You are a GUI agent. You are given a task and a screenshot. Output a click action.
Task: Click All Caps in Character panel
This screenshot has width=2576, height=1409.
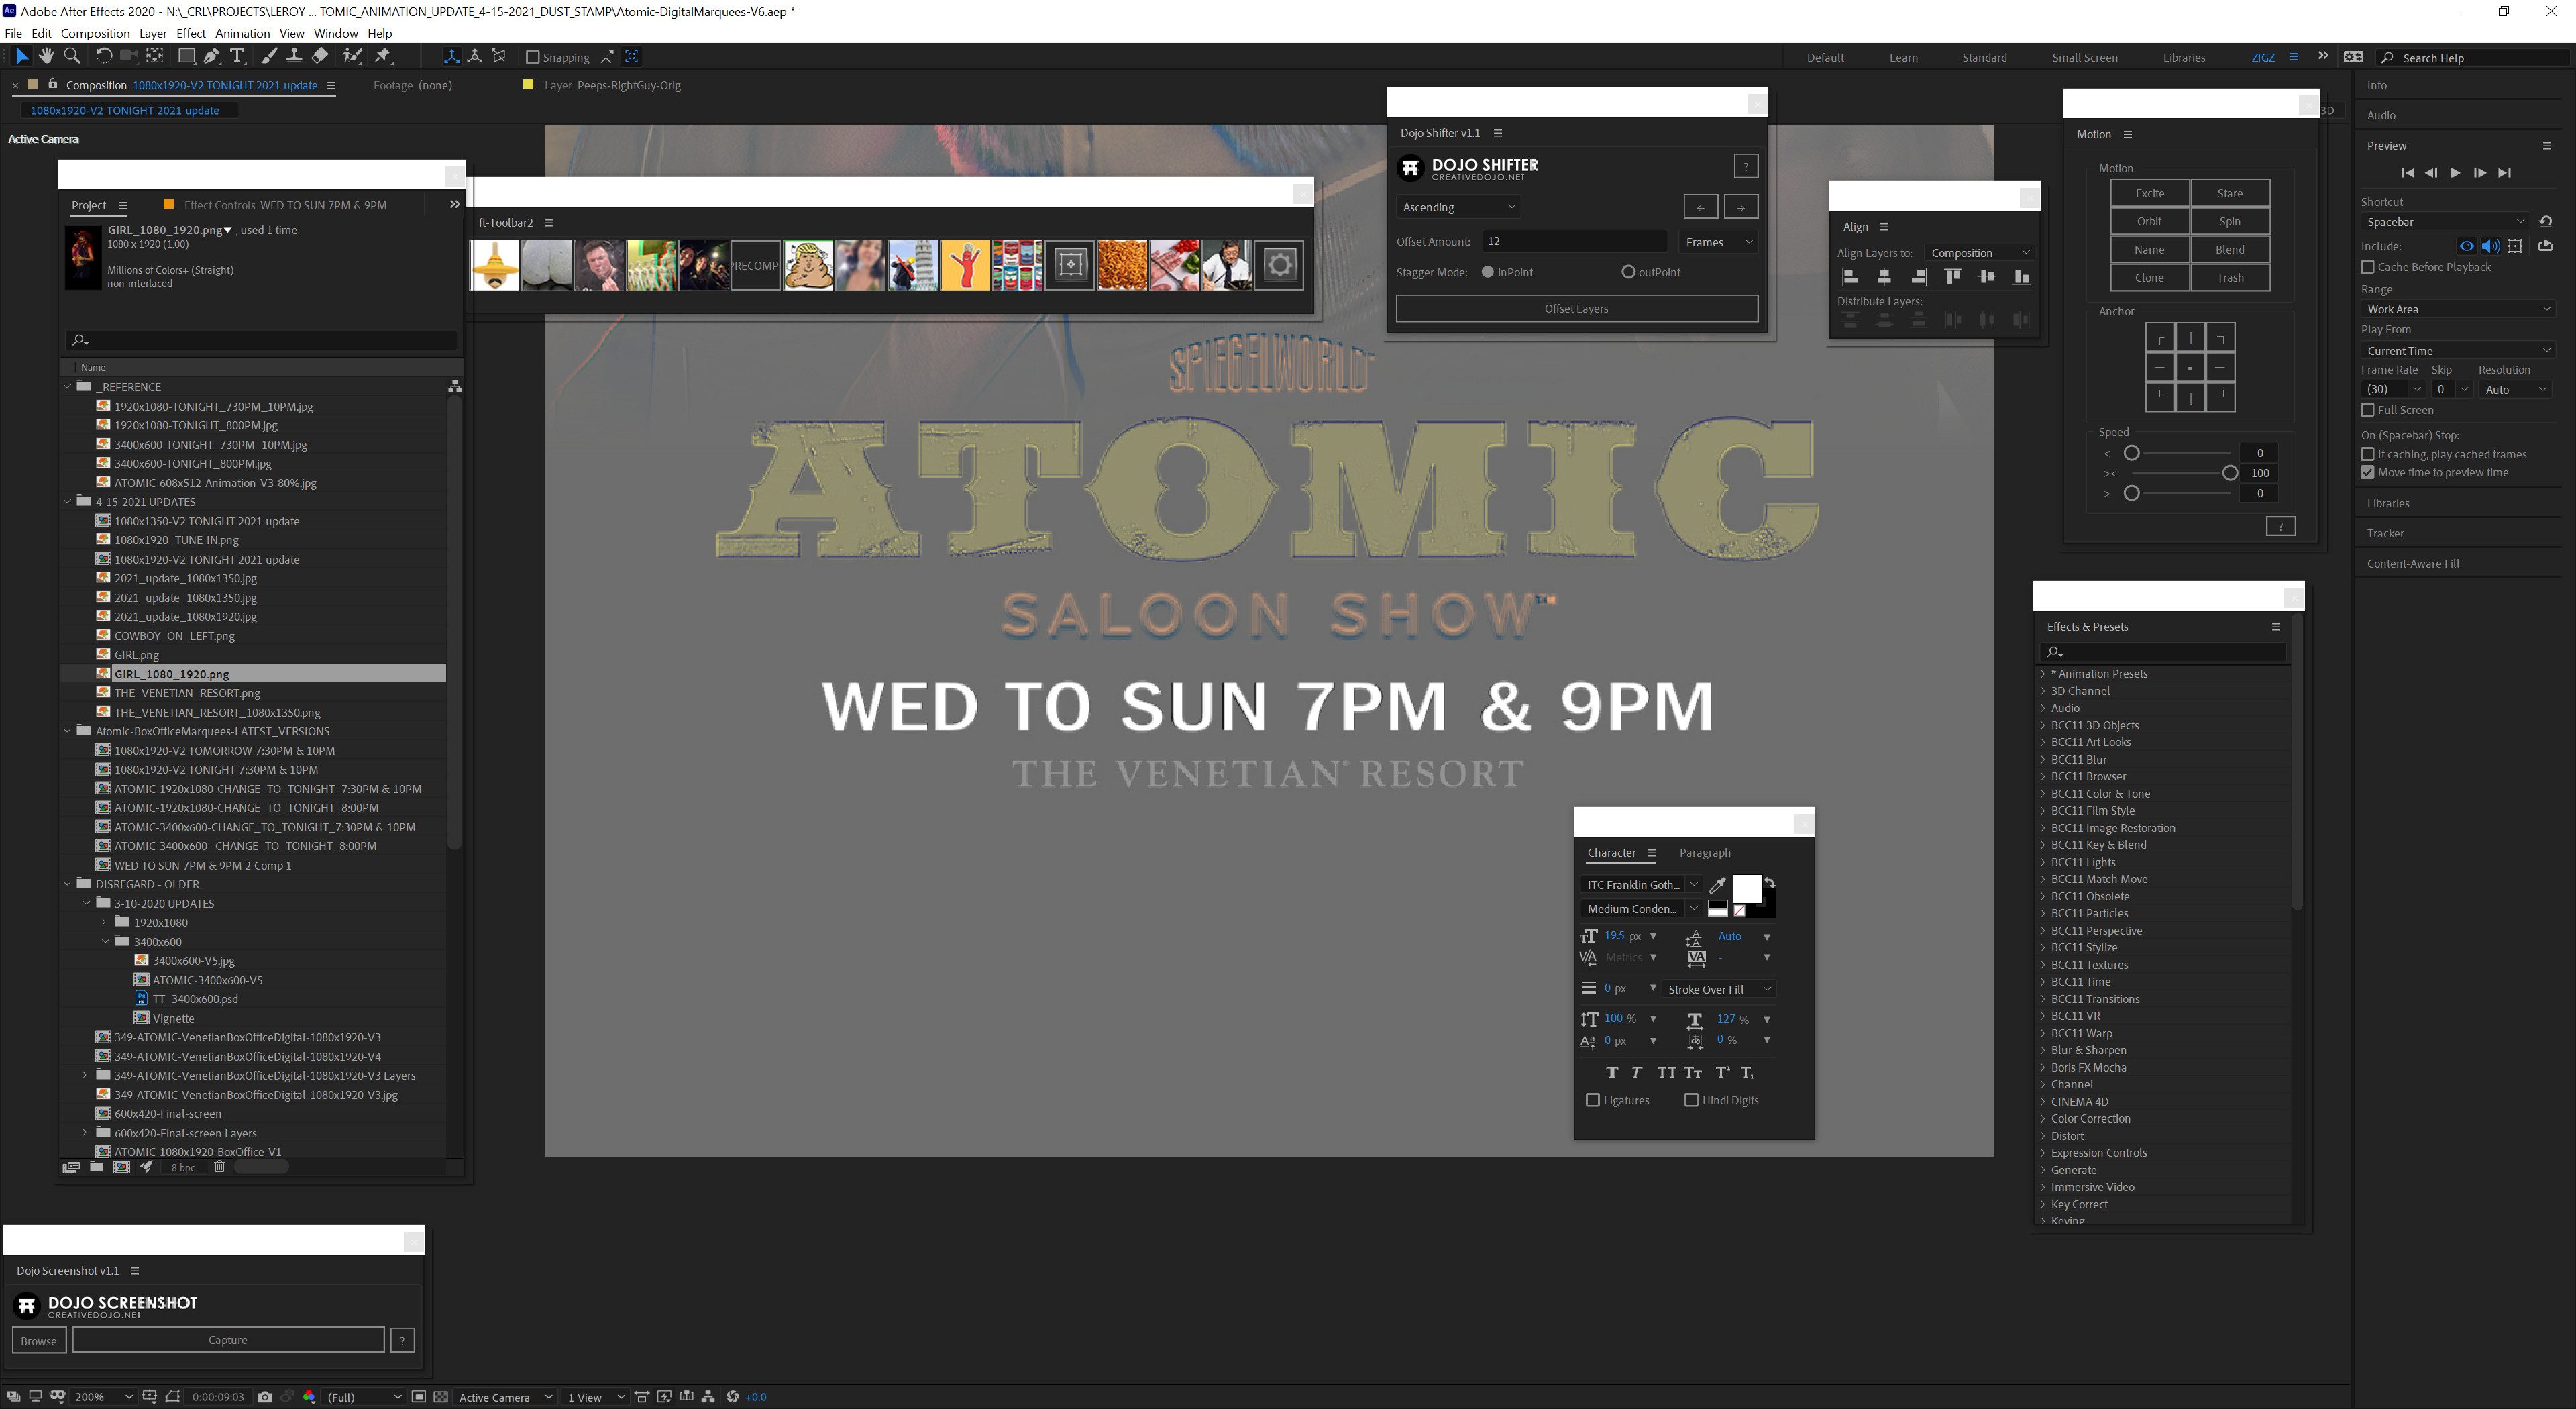tap(1666, 1073)
